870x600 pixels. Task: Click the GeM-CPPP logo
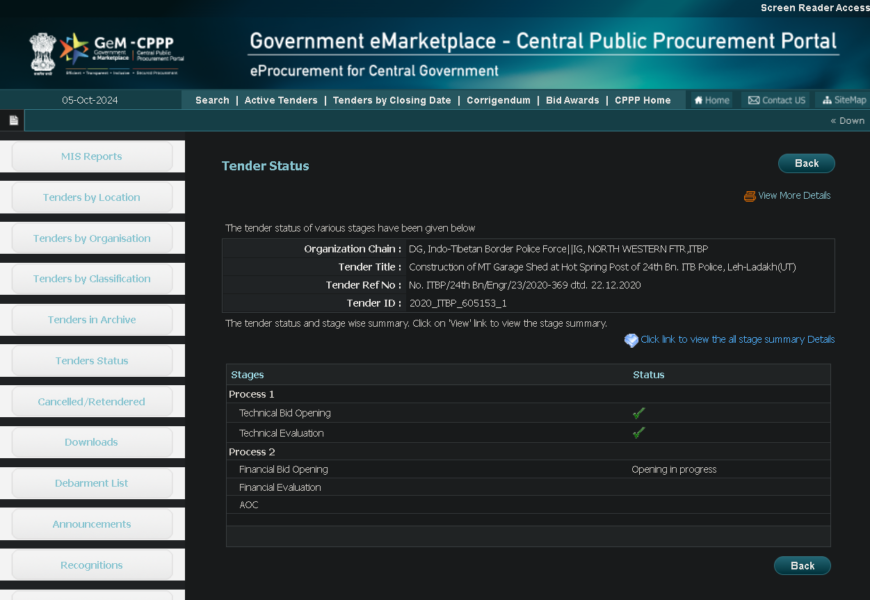pyautogui.click(x=122, y=54)
